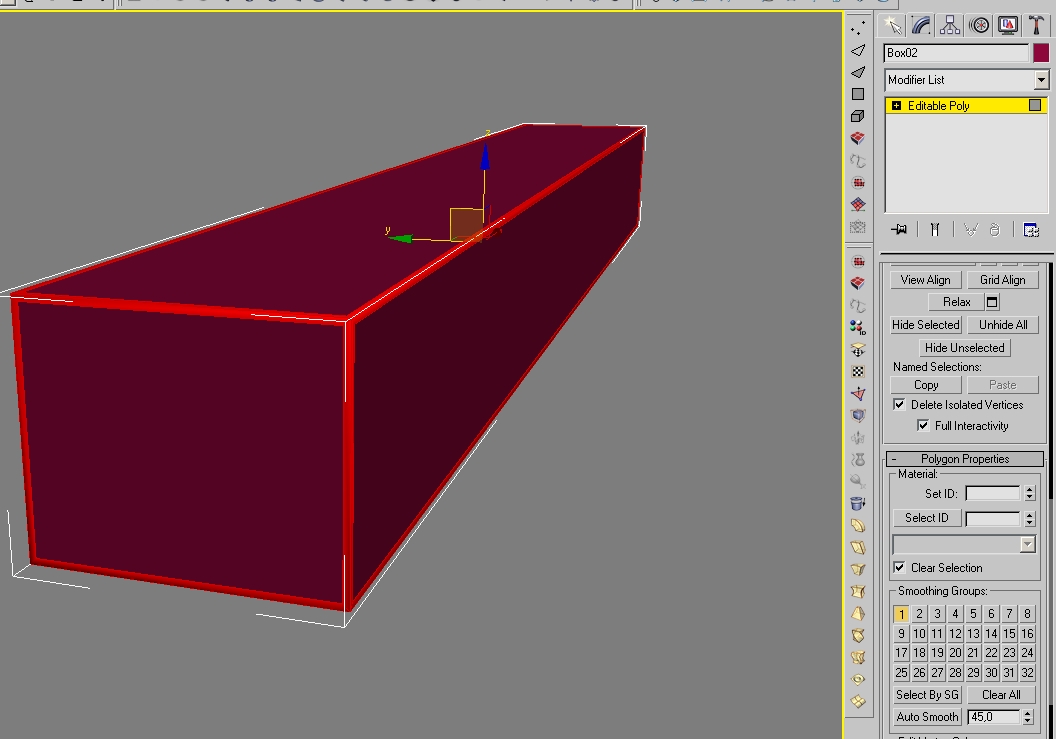The width and height of the screenshot is (1056, 739).
Task: Open the Hierarchy panel tab
Action: point(950,26)
